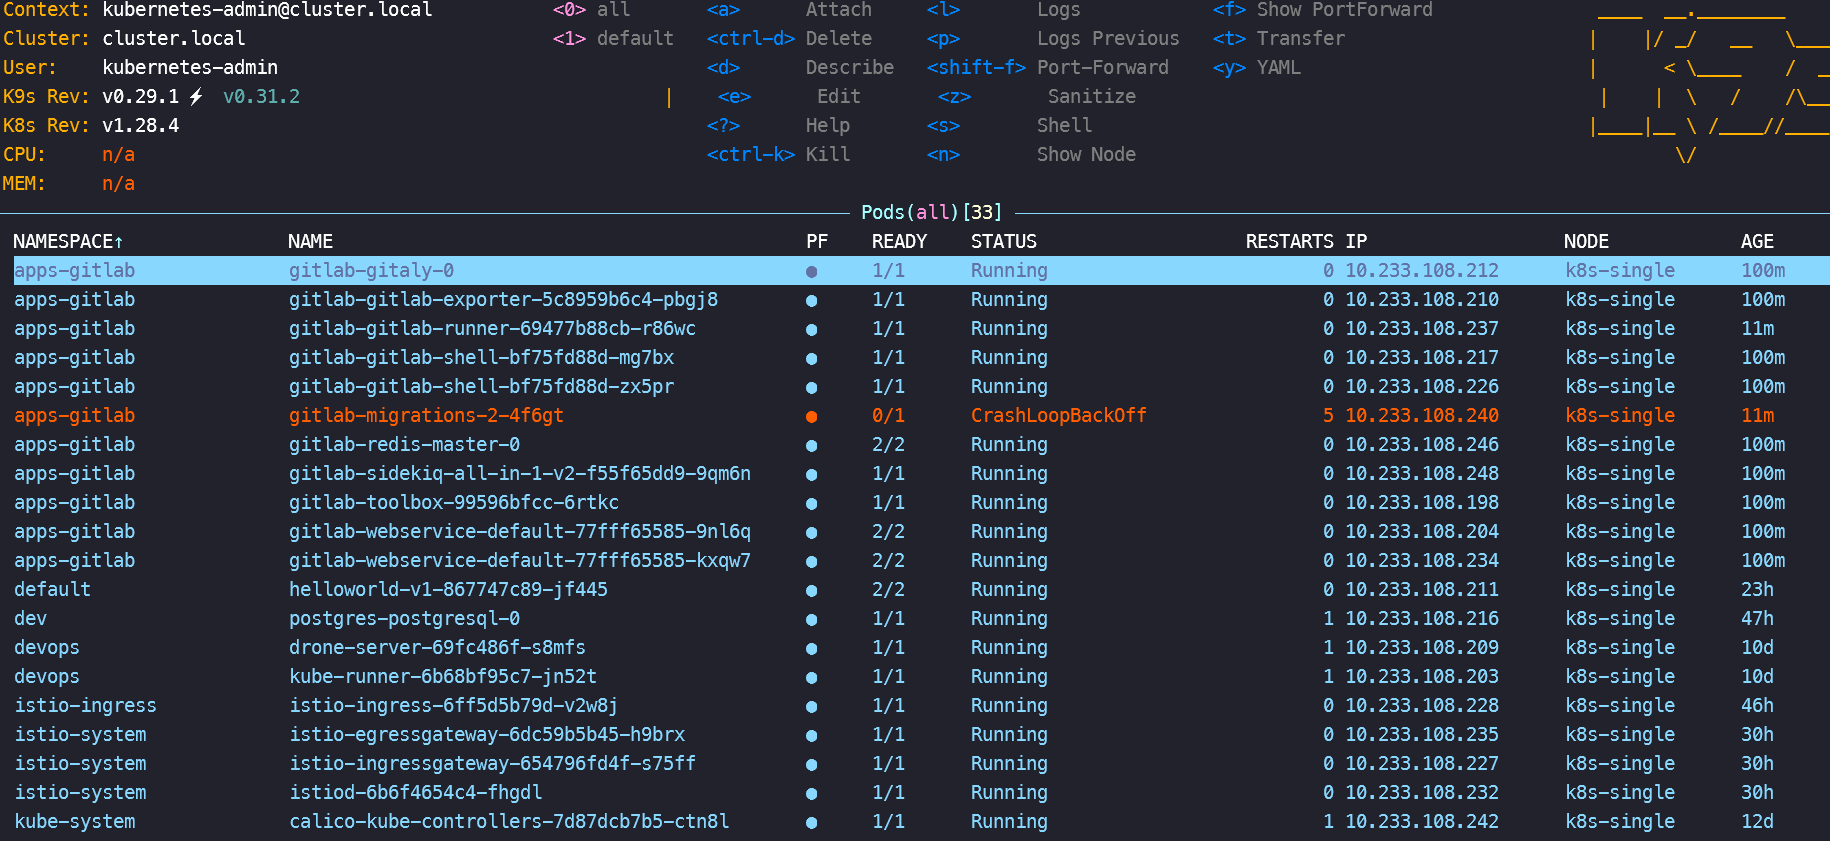
Task: Click the PF column header
Action: click(x=817, y=241)
